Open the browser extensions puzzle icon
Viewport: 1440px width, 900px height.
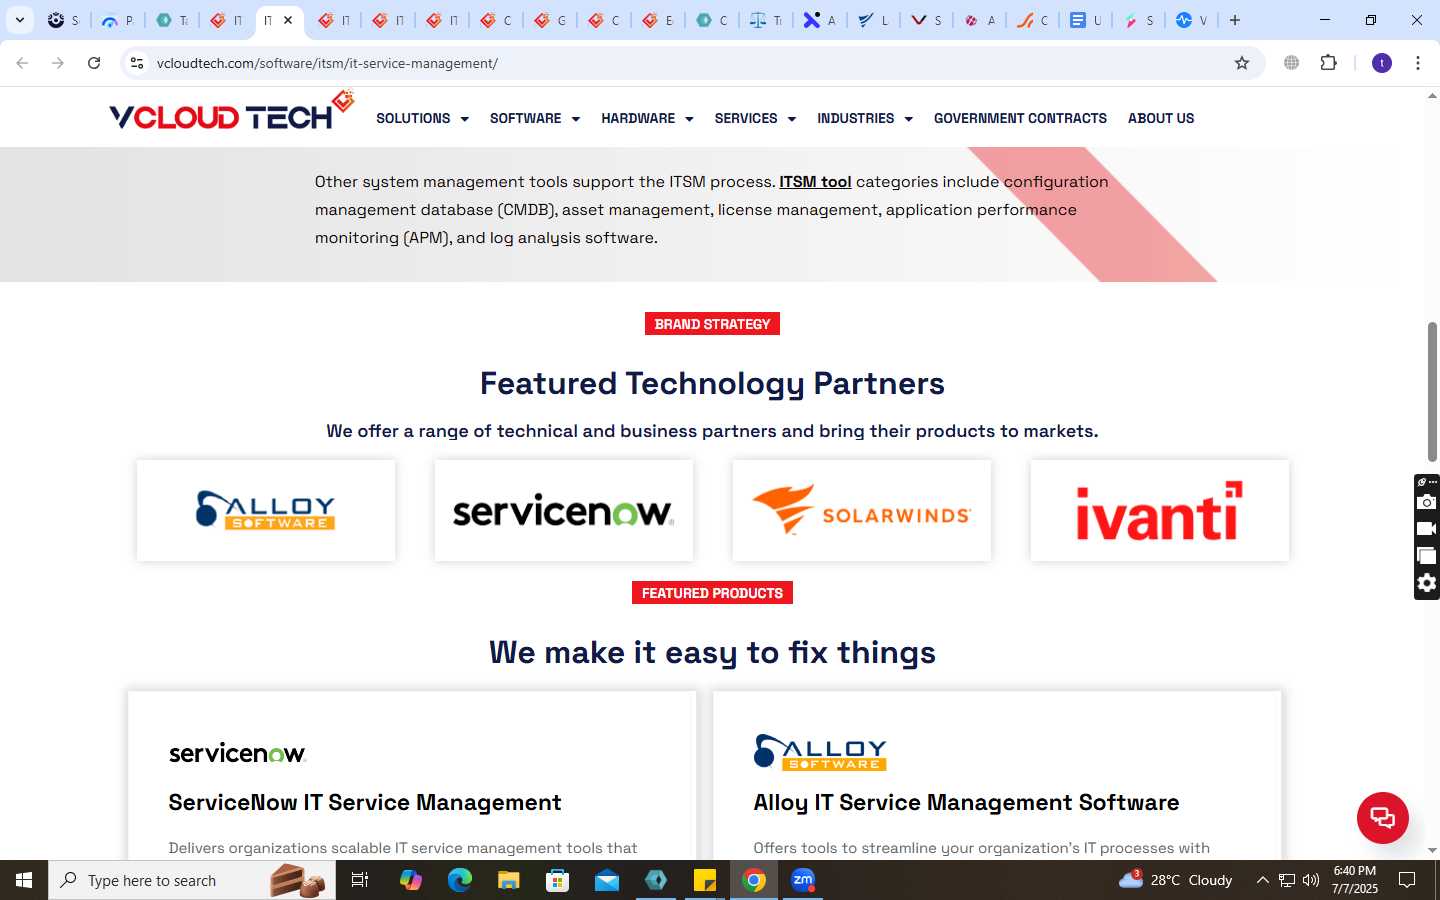[x=1328, y=63]
